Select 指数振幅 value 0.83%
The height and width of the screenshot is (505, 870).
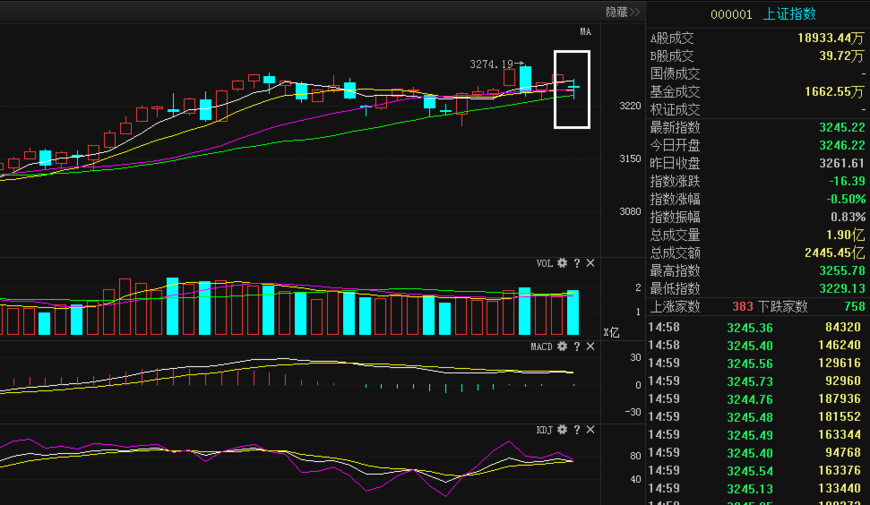[848, 216]
